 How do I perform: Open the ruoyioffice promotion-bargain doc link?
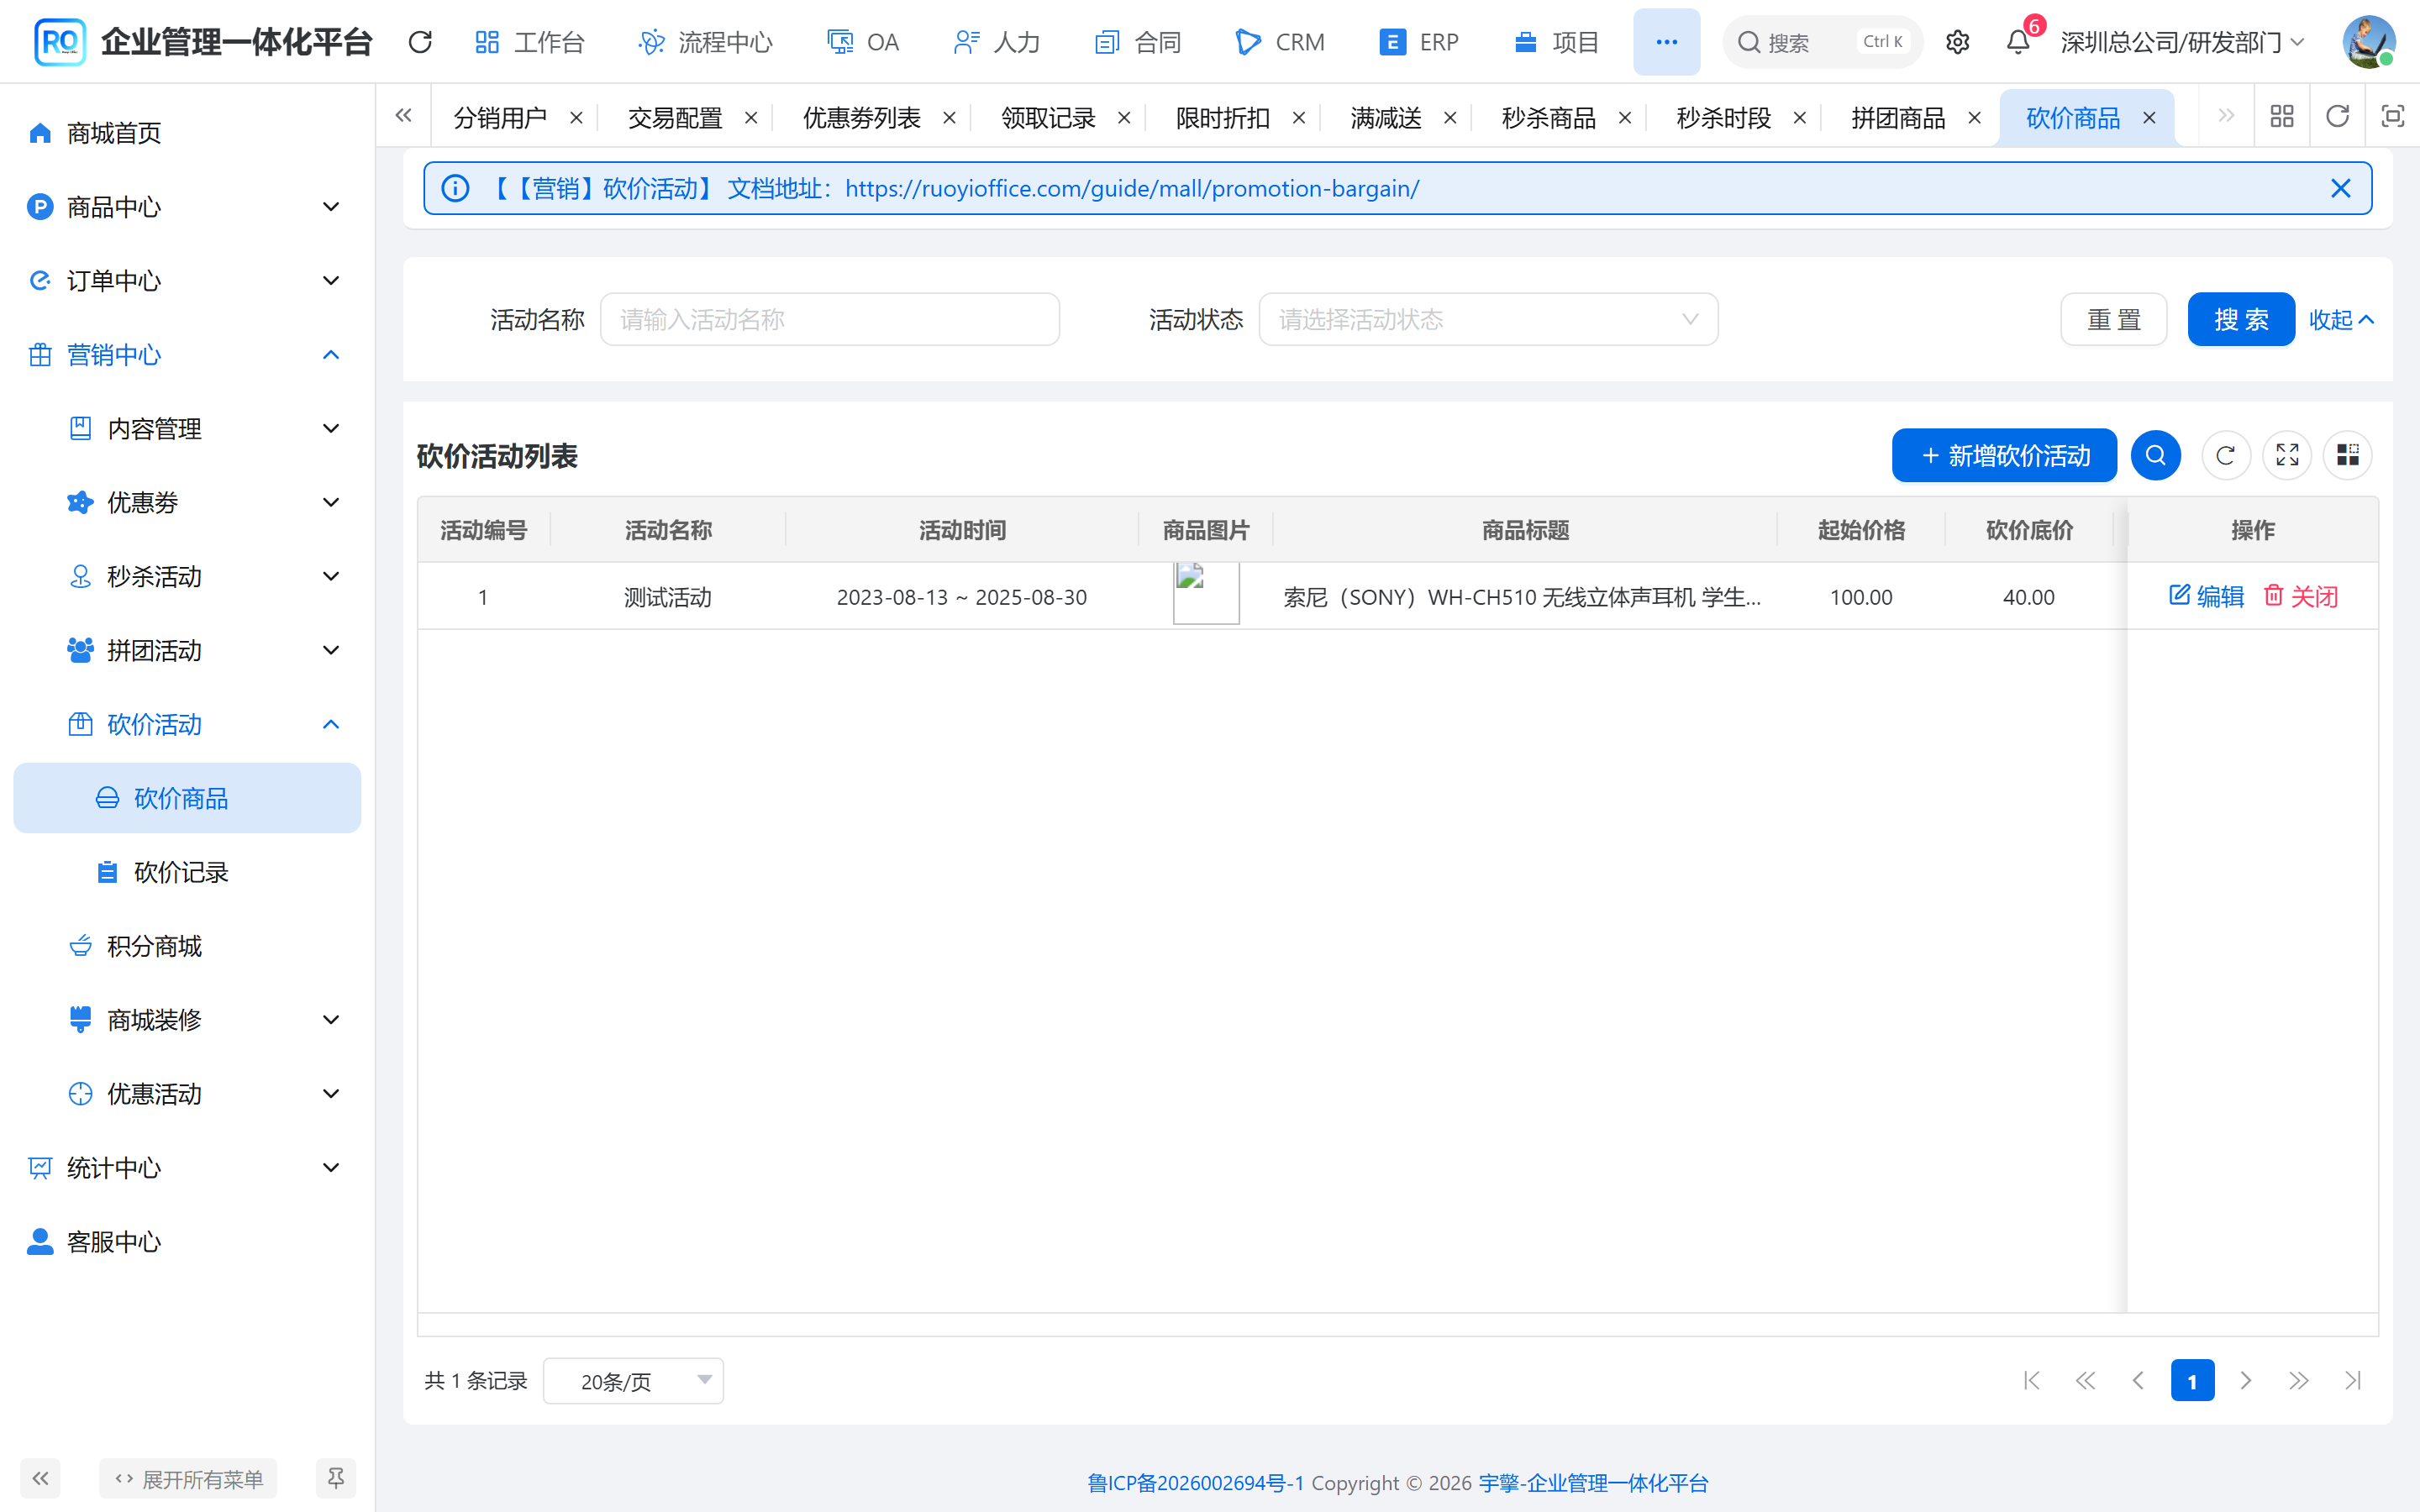tap(1132, 188)
